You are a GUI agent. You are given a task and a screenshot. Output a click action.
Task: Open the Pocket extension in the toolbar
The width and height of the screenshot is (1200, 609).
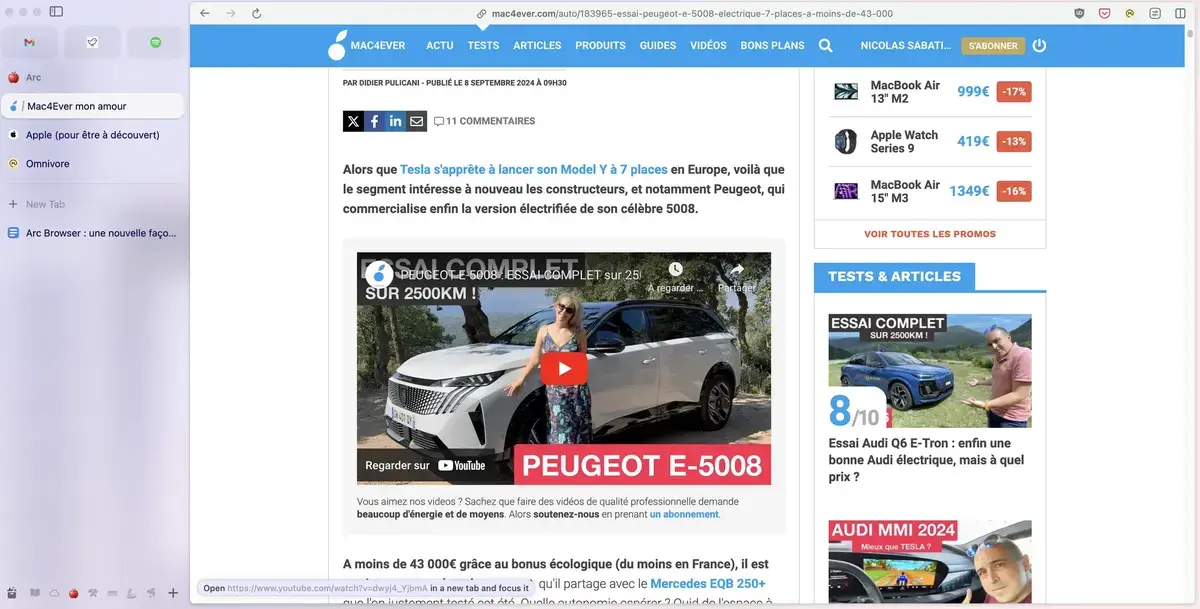[1104, 13]
